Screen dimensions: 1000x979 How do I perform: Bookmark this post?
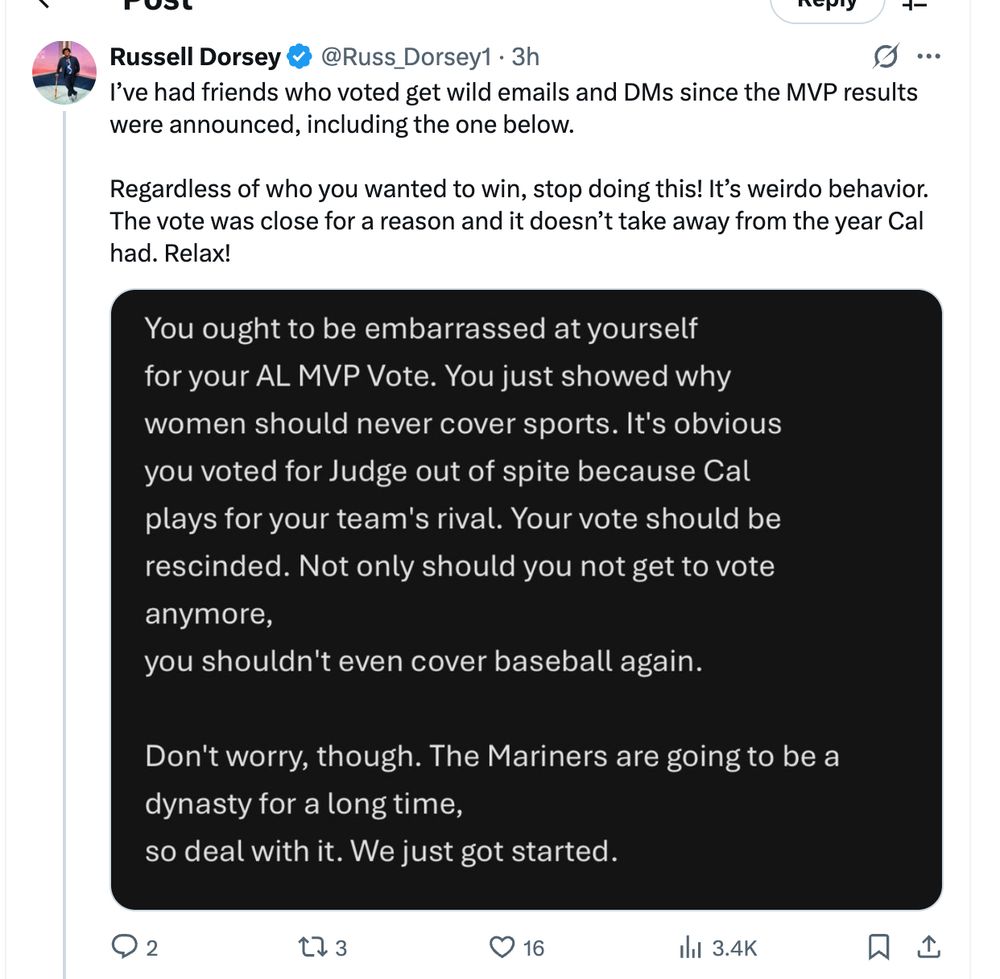(x=879, y=946)
